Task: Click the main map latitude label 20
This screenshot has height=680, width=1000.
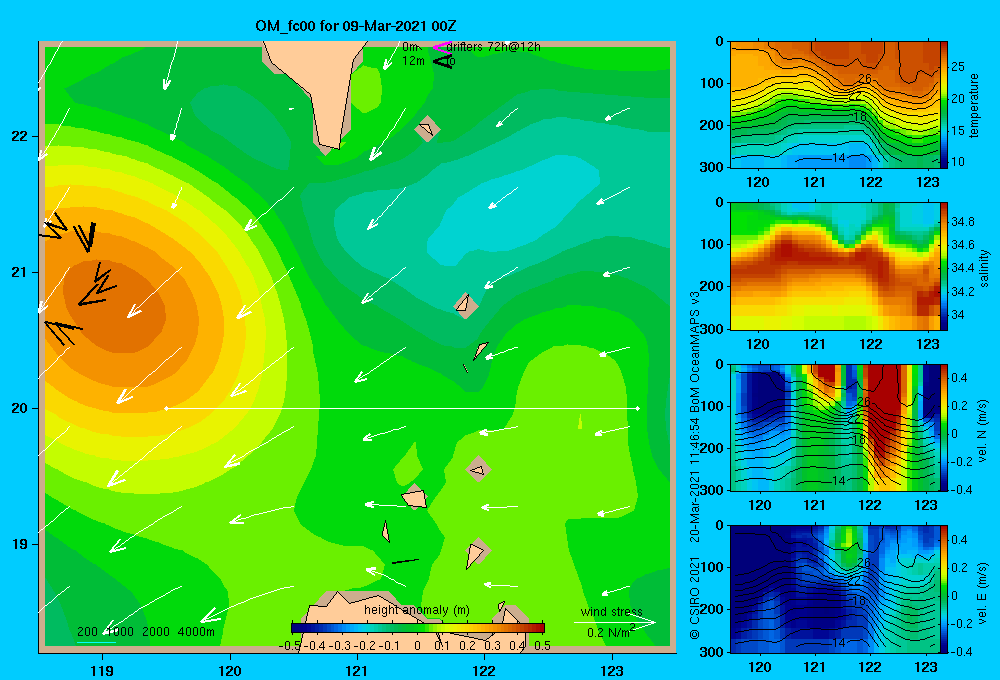Action: coord(20,408)
